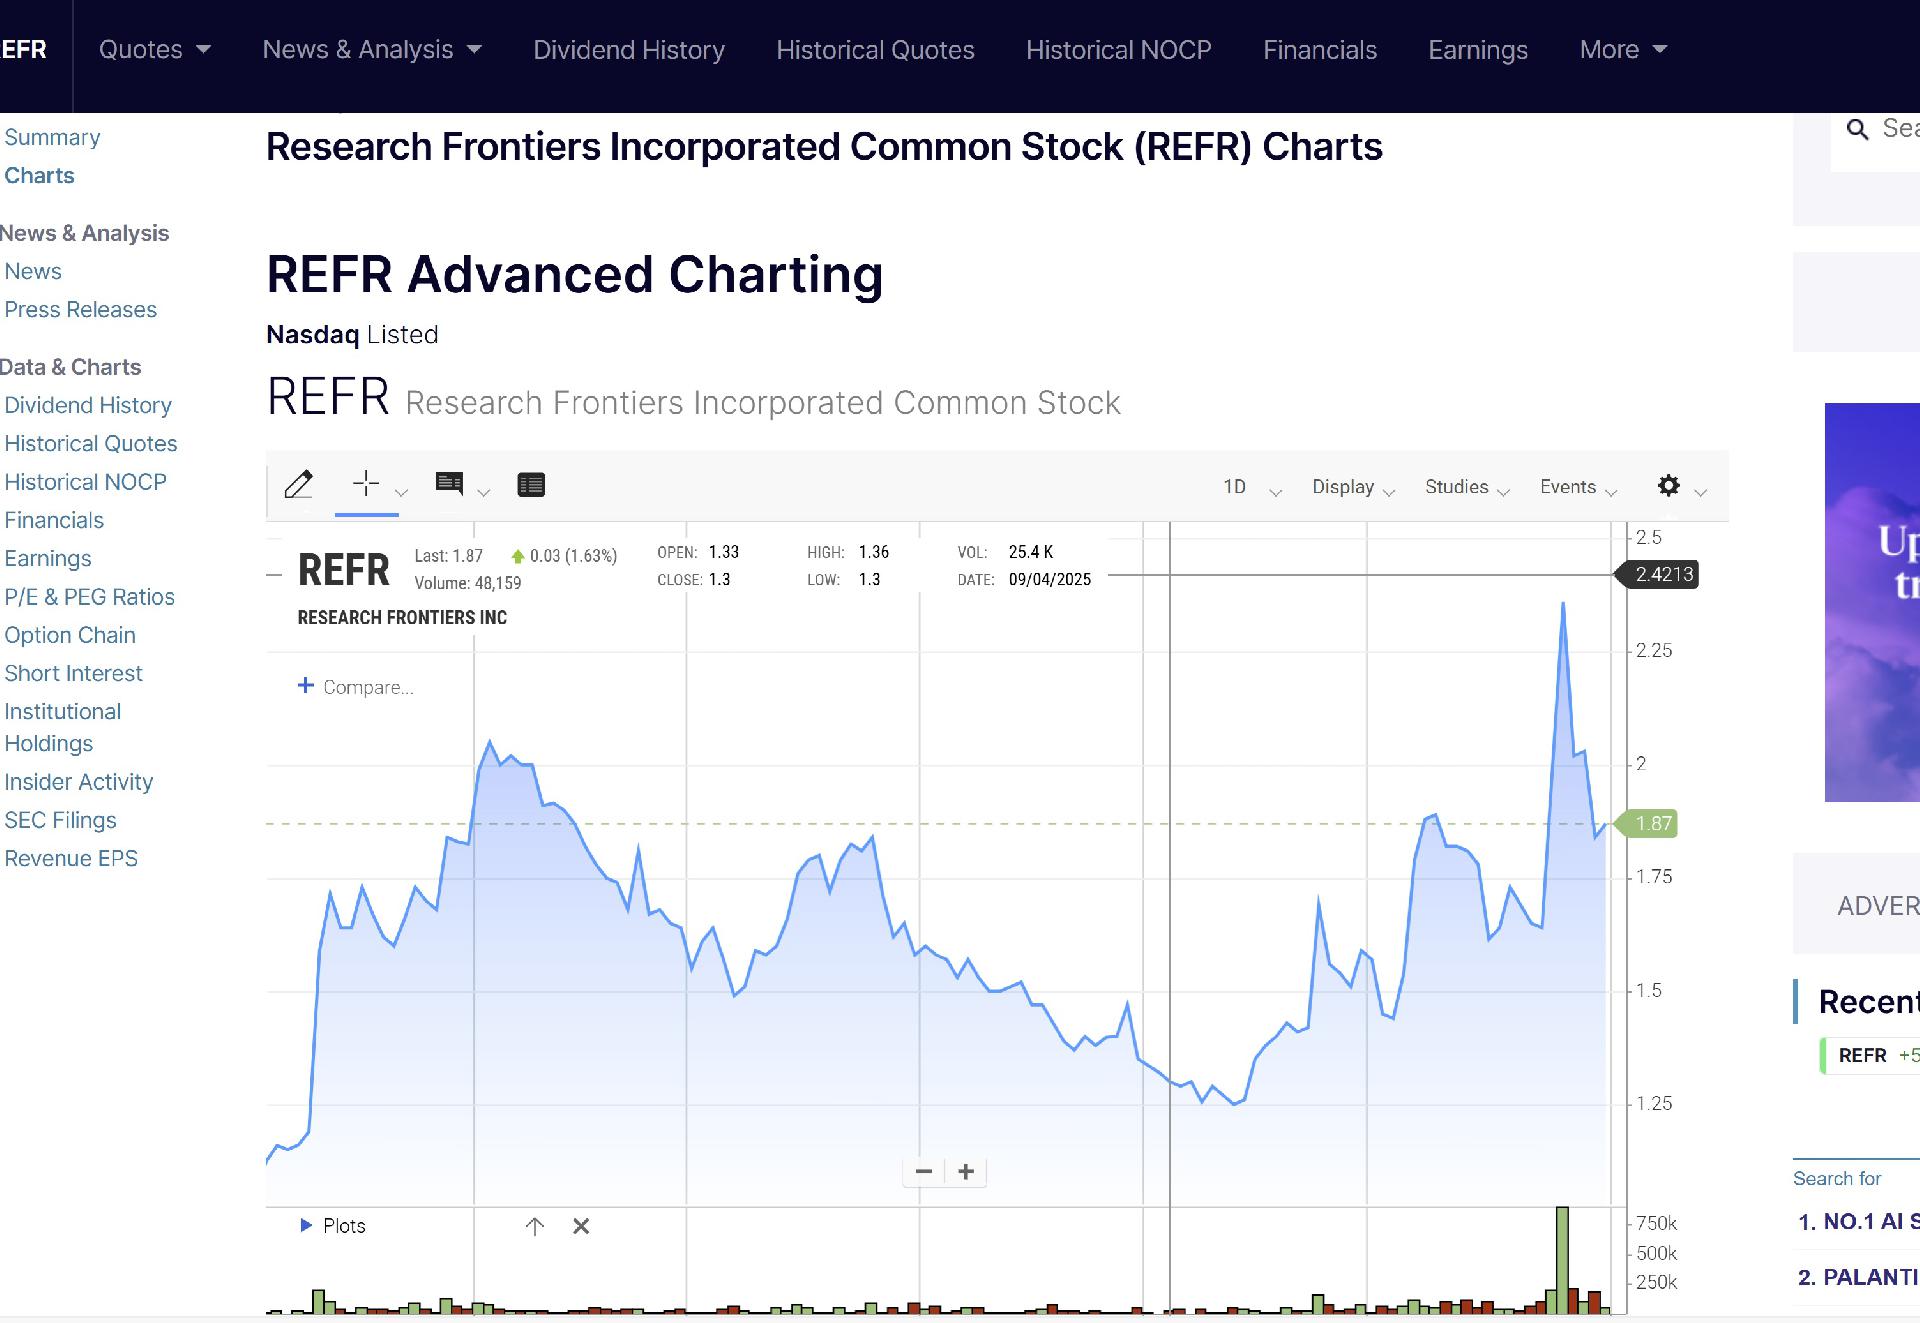
Task: Open chart settings gear icon
Action: coord(1668,486)
